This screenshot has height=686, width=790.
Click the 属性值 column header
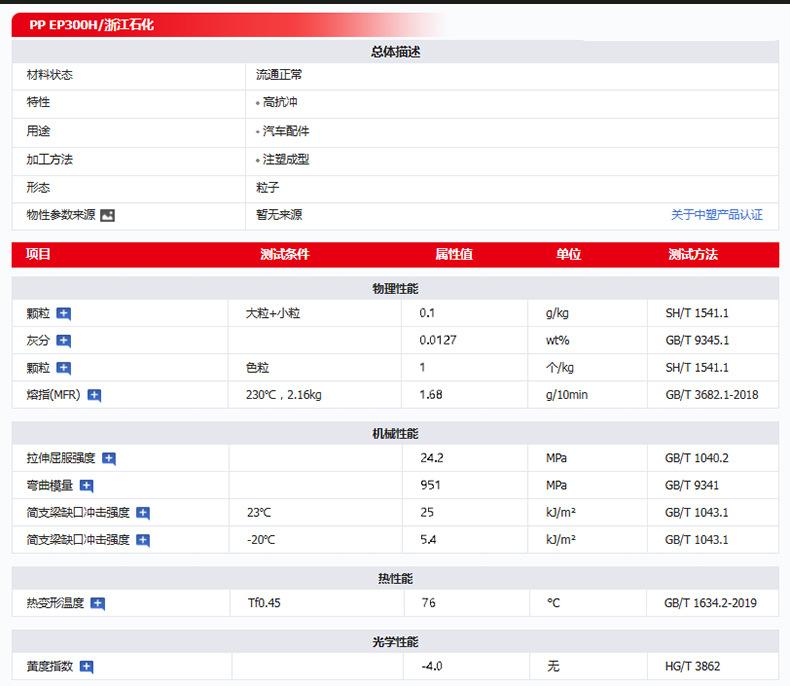coord(454,254)
